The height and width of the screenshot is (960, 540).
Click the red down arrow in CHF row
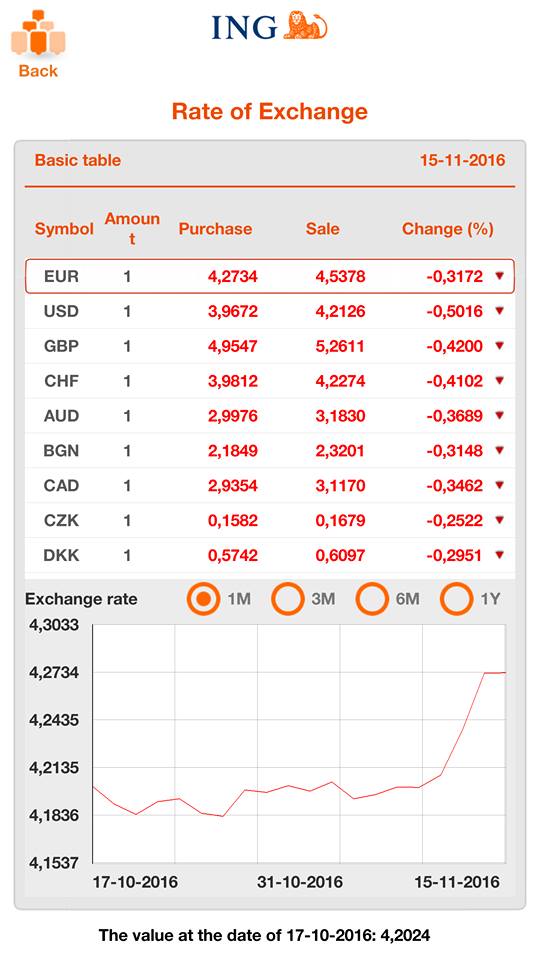(499, 381)
